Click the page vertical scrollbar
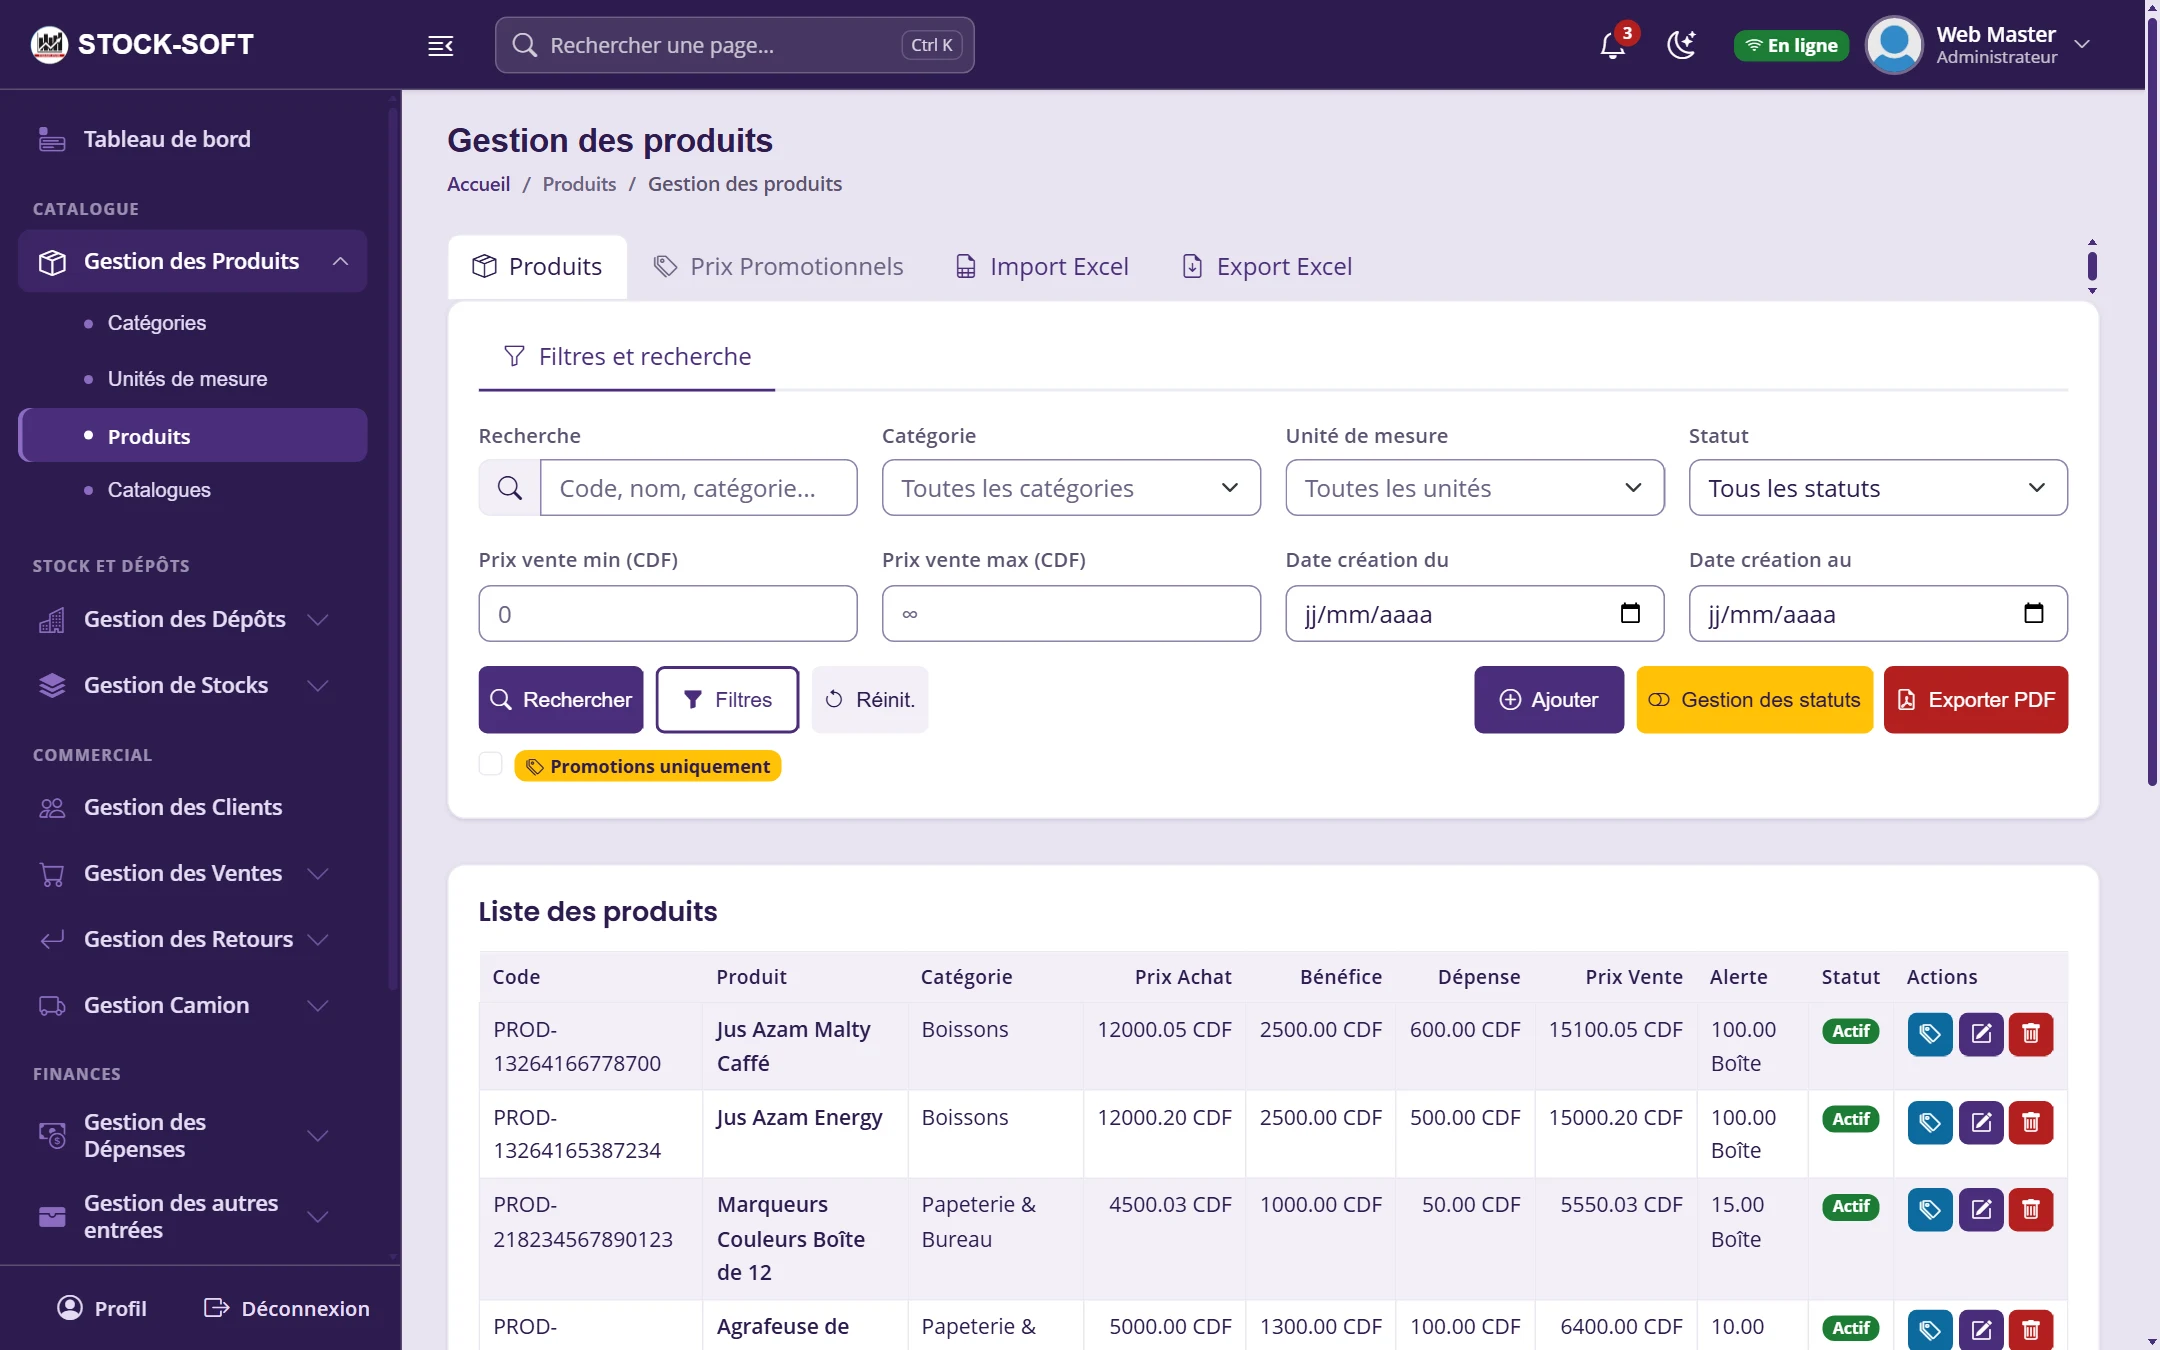Screen dimensions: 2160x1350 coord(2152,400)
